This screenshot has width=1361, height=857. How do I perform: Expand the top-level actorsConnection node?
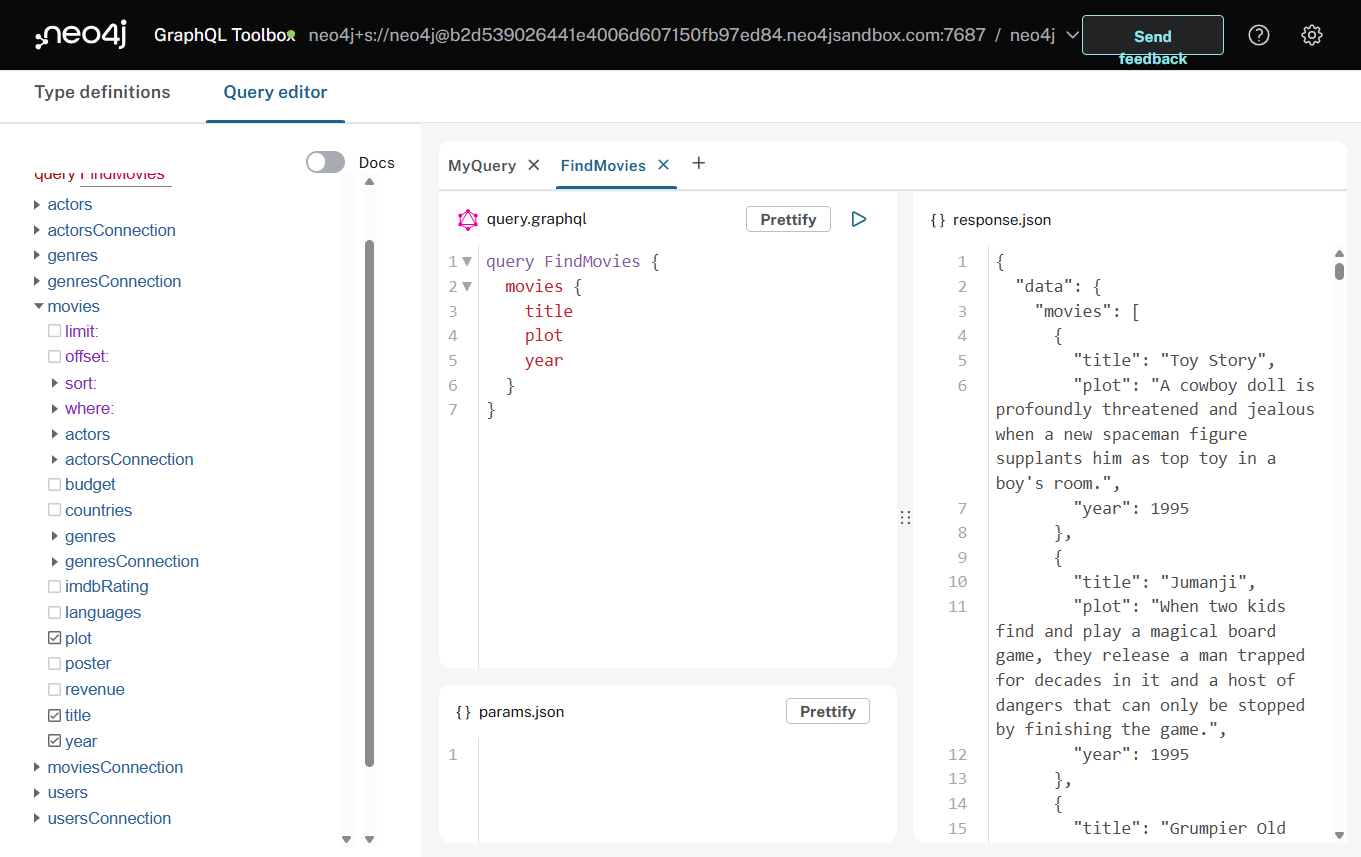point(37,230)
